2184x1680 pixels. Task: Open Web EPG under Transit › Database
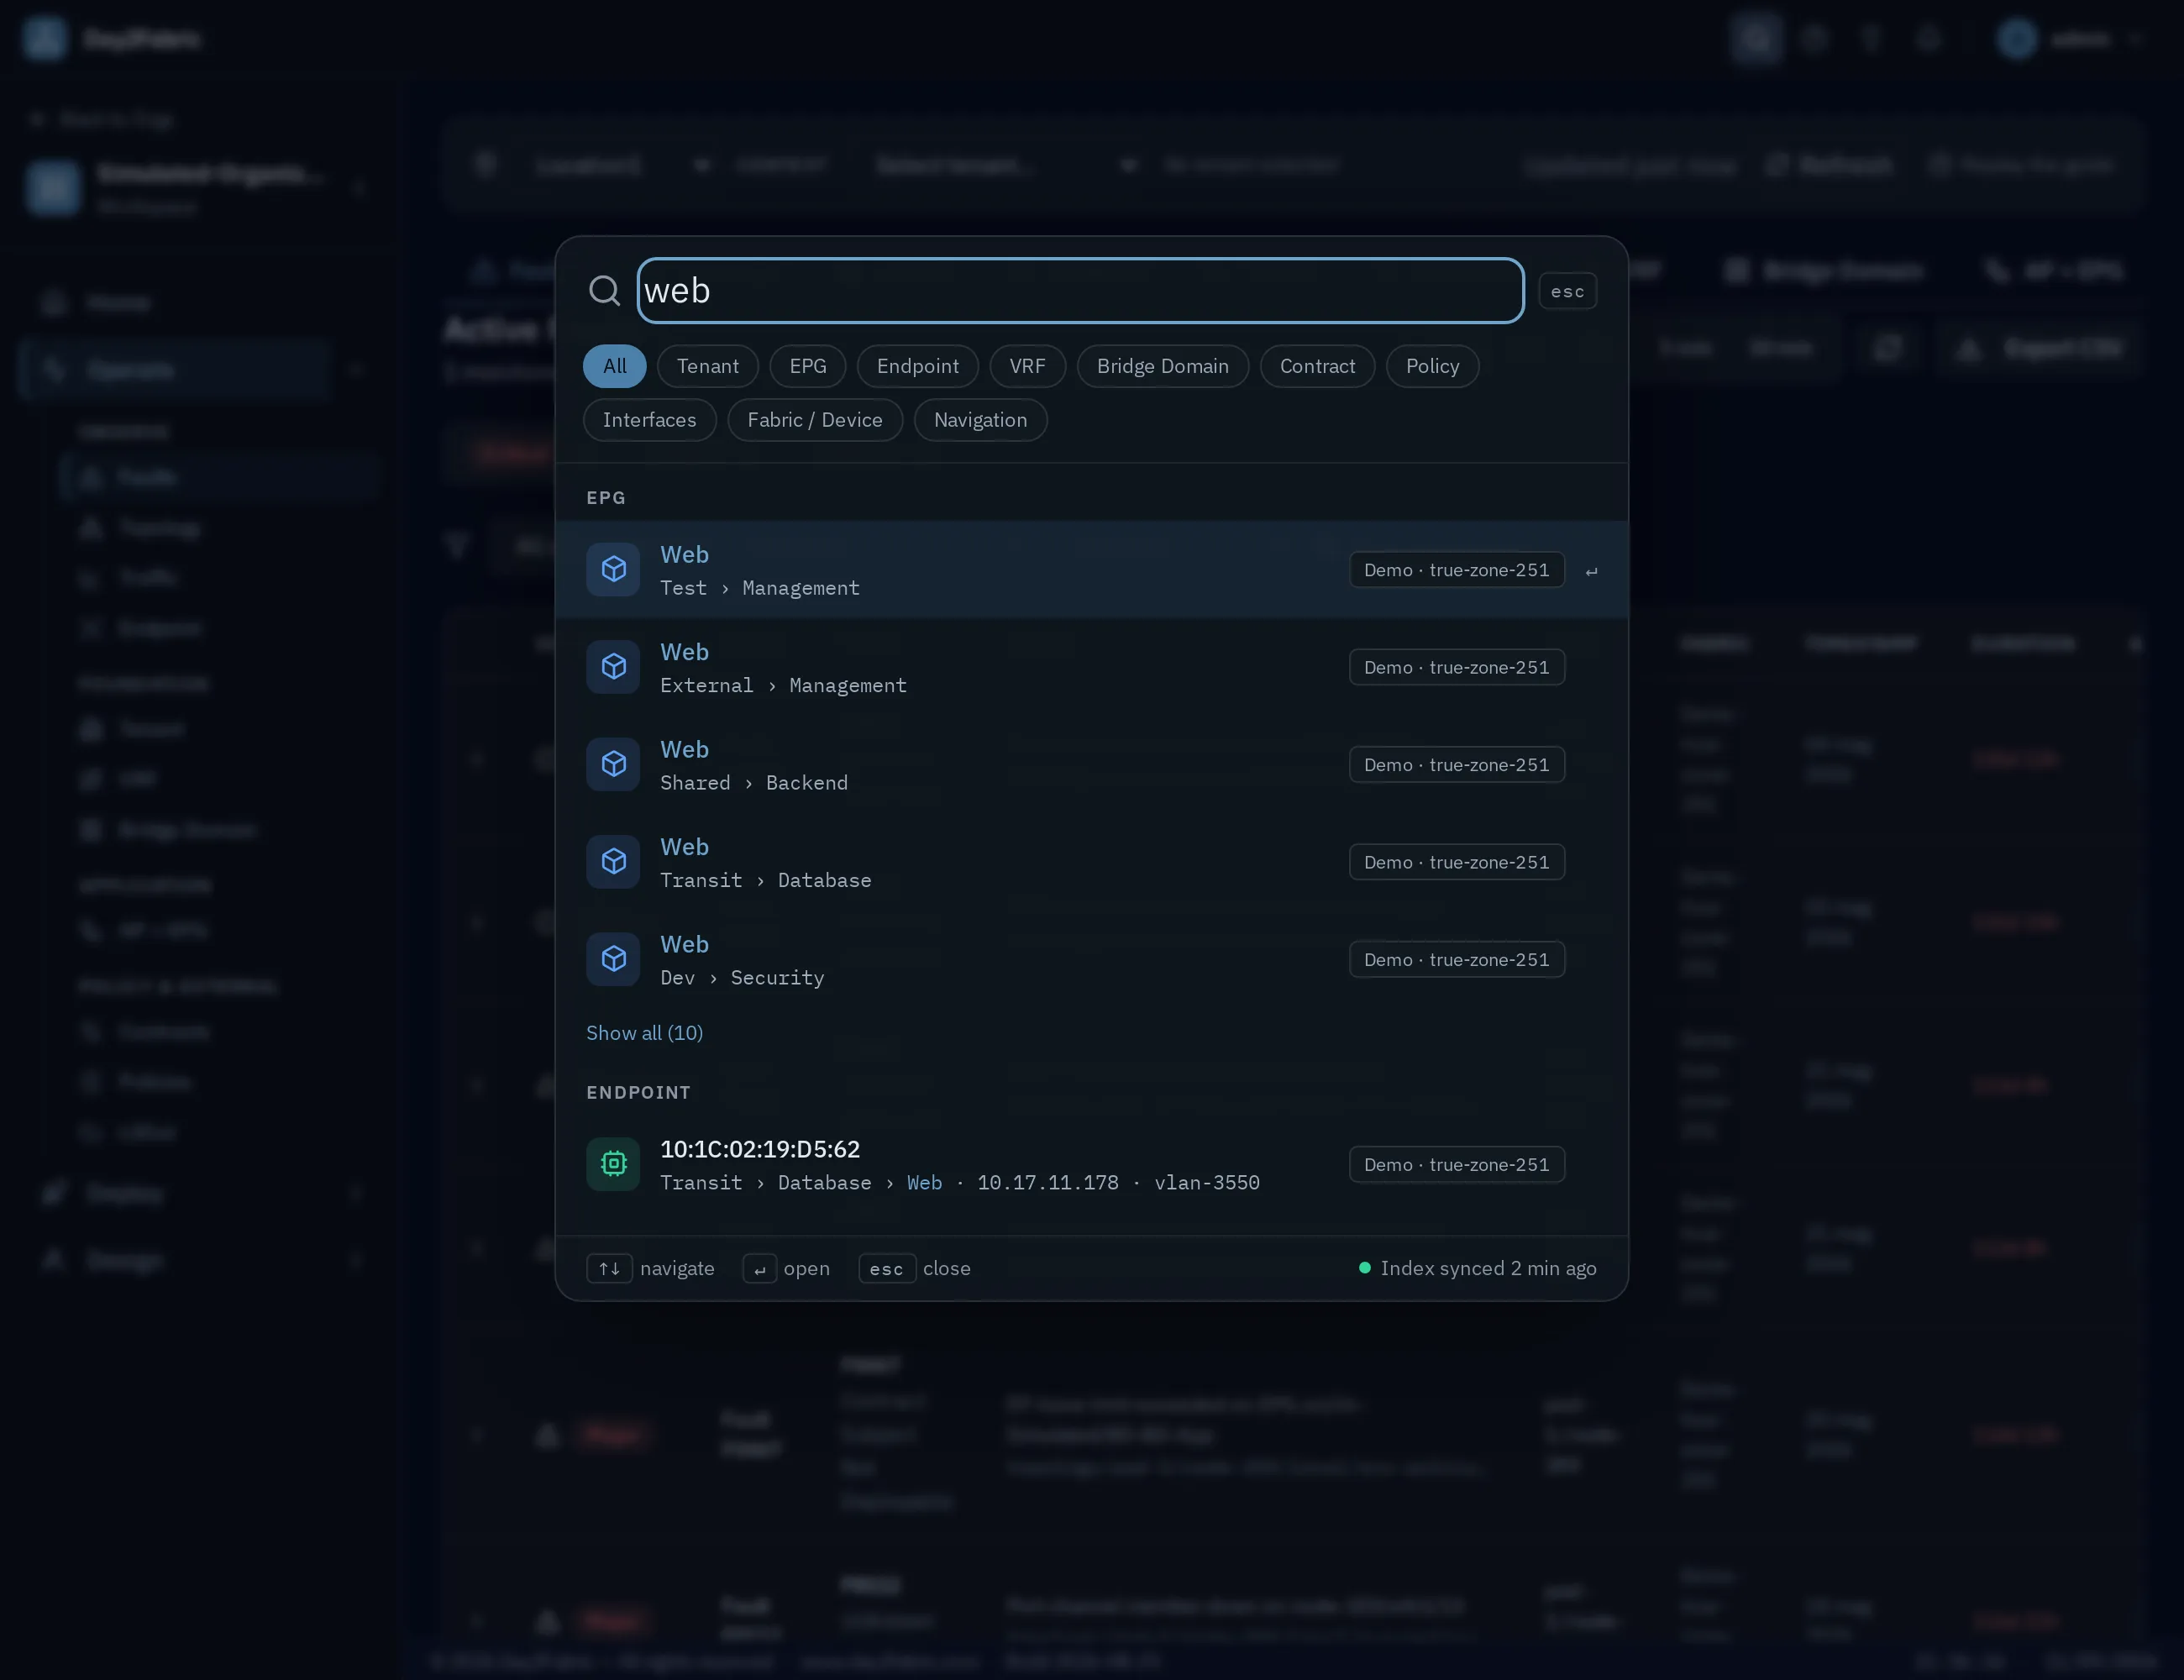tap(1091, 862)
